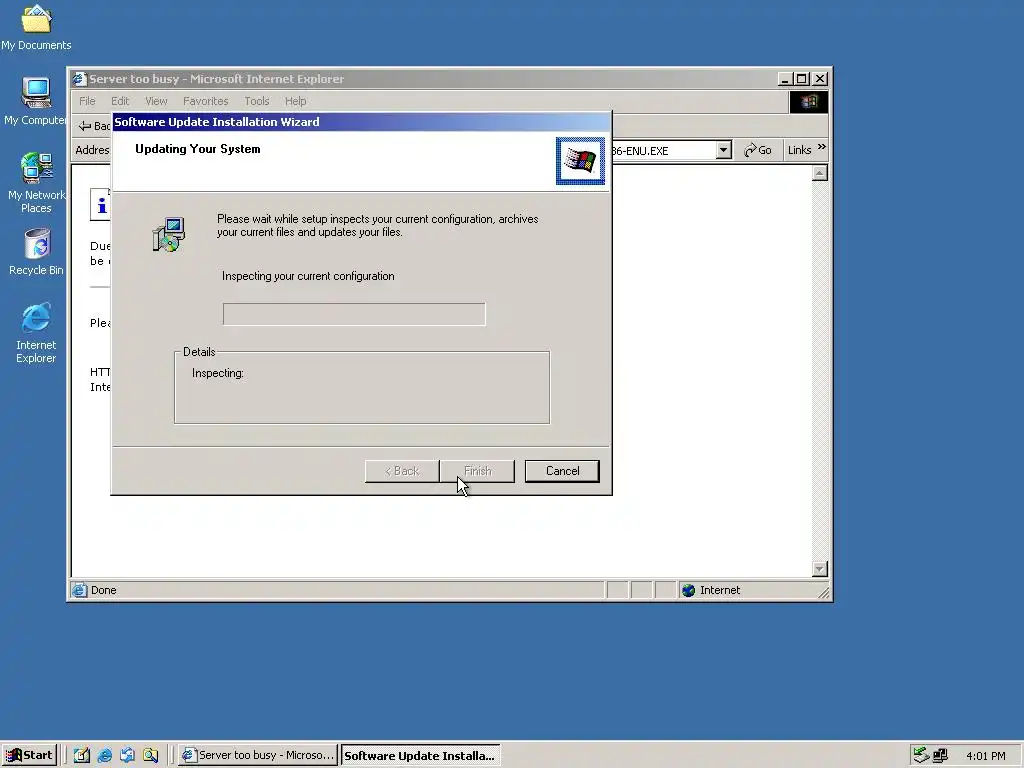
Task: Click the Windows flag icon in wizard header
Action: (580, 161)
